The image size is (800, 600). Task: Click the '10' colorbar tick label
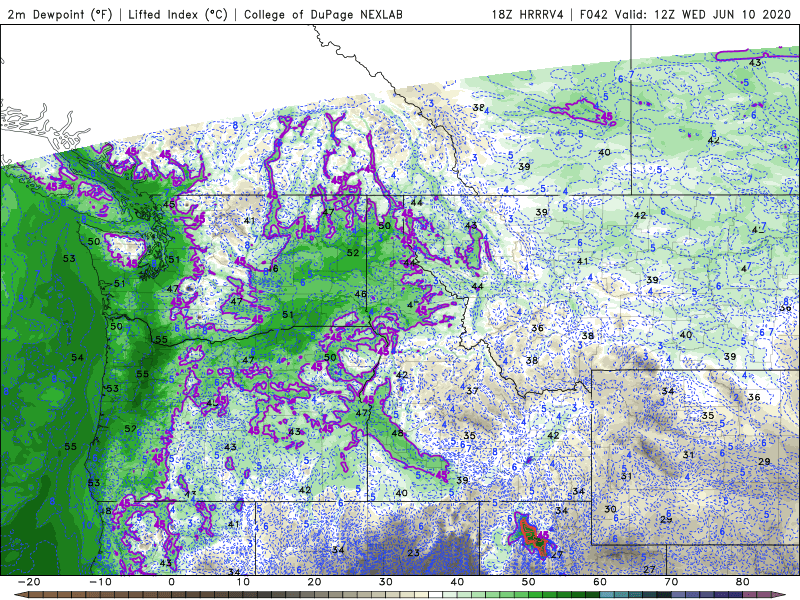pyautogui.click(x=243, y=582)
